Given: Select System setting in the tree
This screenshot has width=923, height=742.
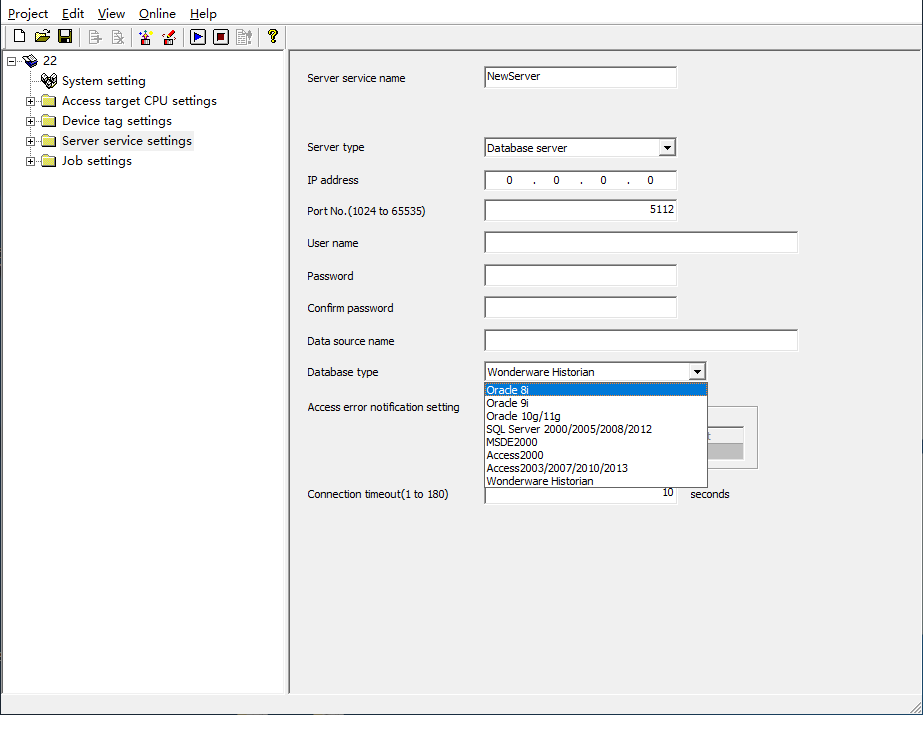Looking at the screenshot, I should [x=103, y=81].
